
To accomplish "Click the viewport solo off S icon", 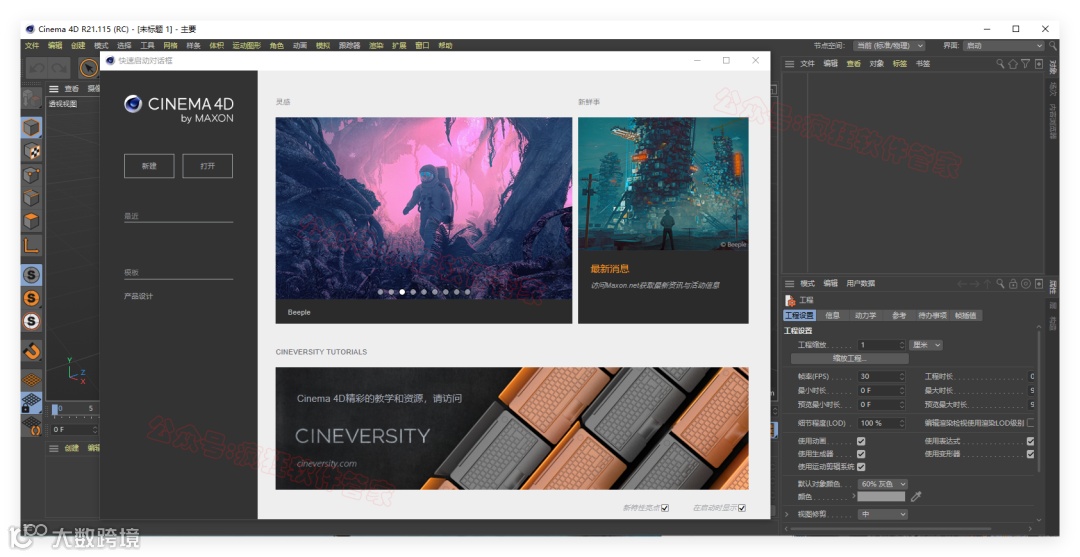I will tap(32, 275).
